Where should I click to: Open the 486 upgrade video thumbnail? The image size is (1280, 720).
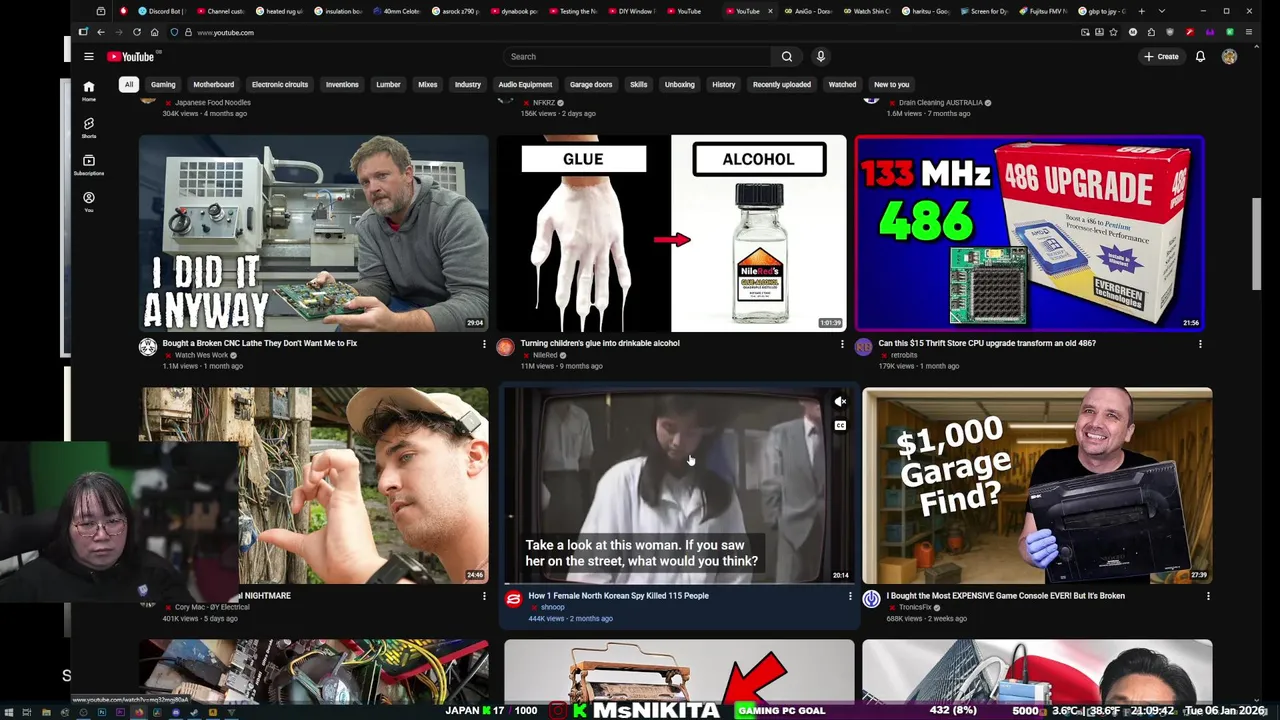[1029, 233]
